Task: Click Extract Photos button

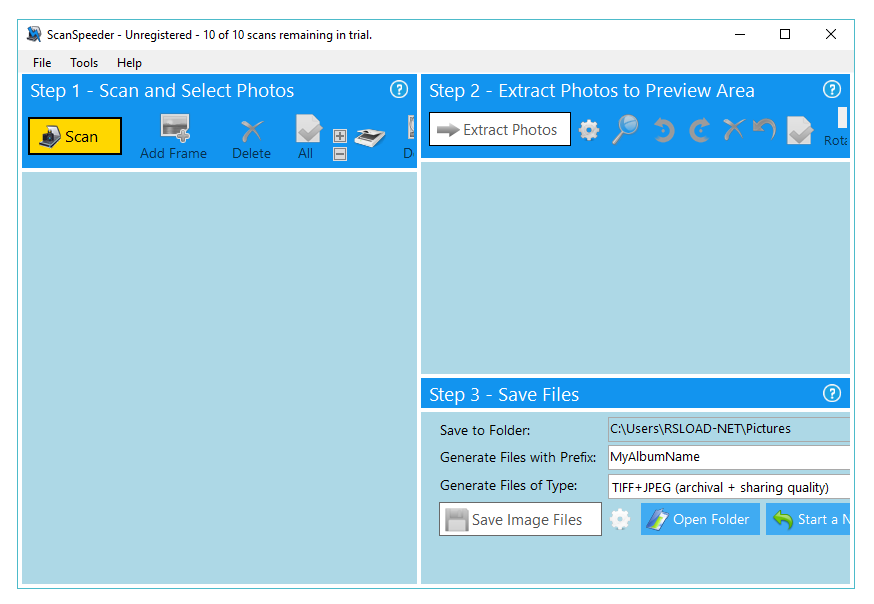Action: coord(500,129)
